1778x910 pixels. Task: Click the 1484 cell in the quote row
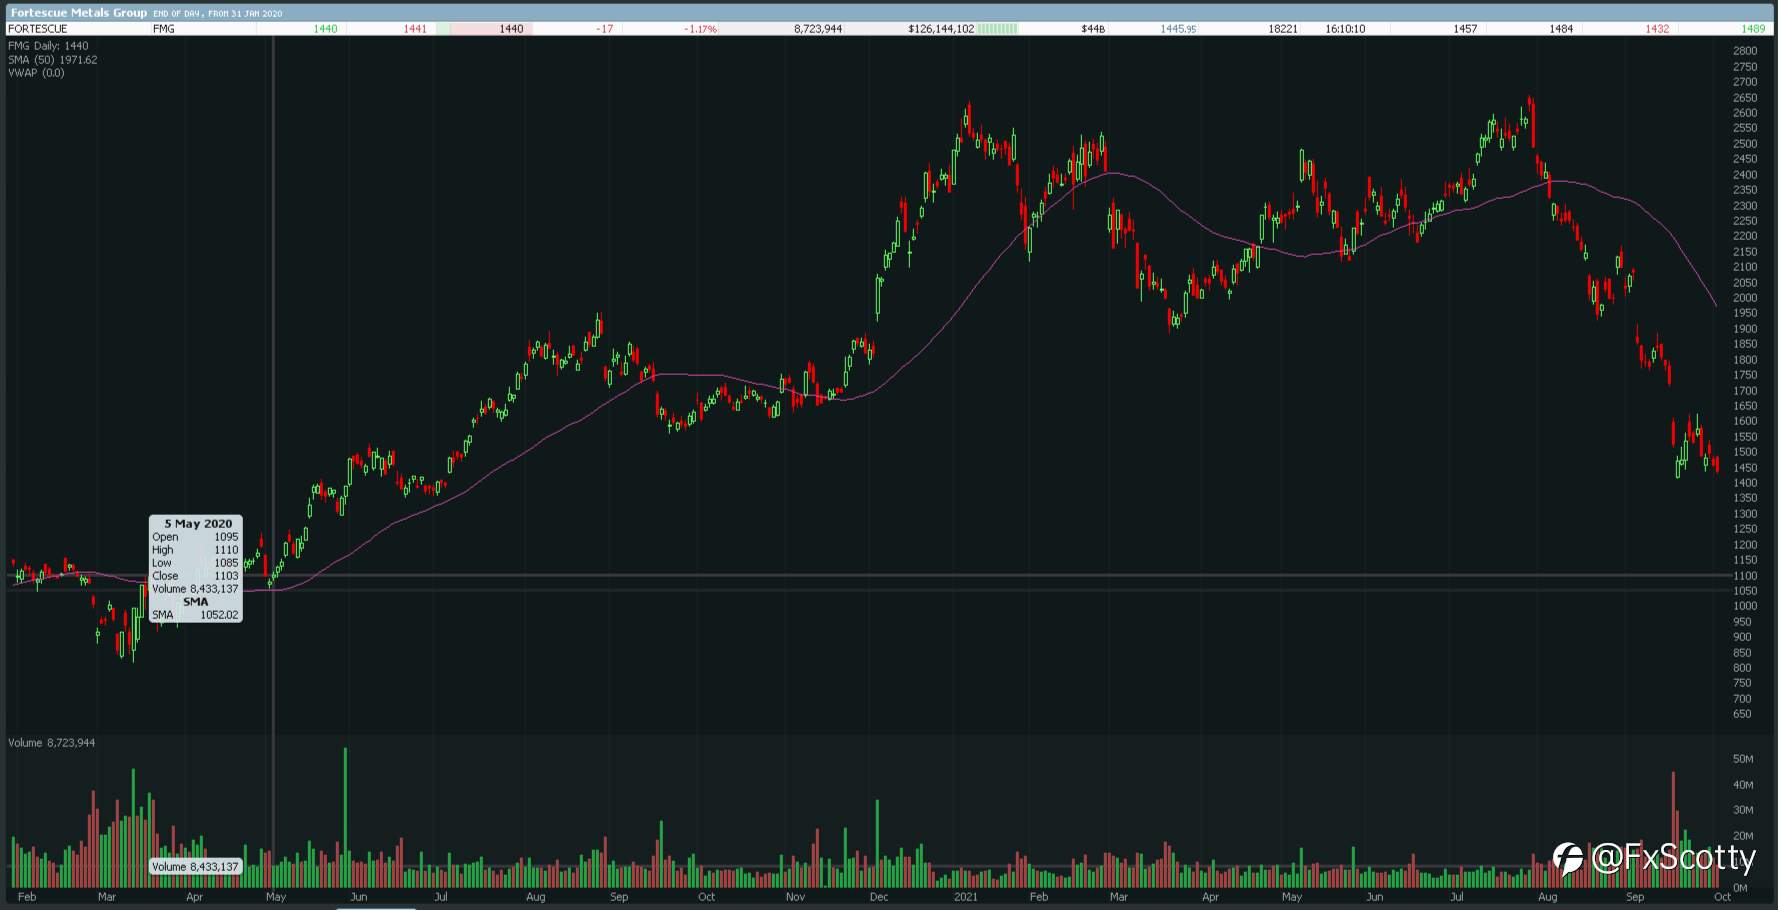point(1561,29)
